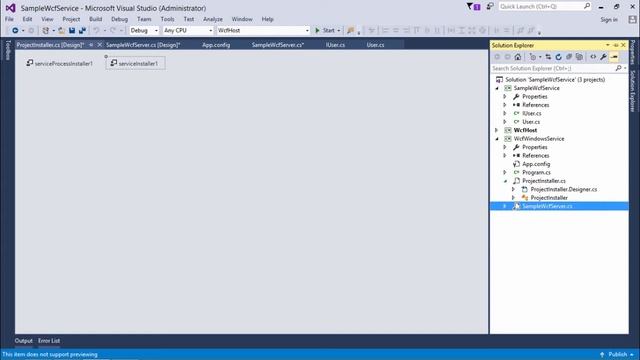This screenshot has width=640, height=360.
Task: Switch to the User.cs editor tab
Action: pos(375,45)
